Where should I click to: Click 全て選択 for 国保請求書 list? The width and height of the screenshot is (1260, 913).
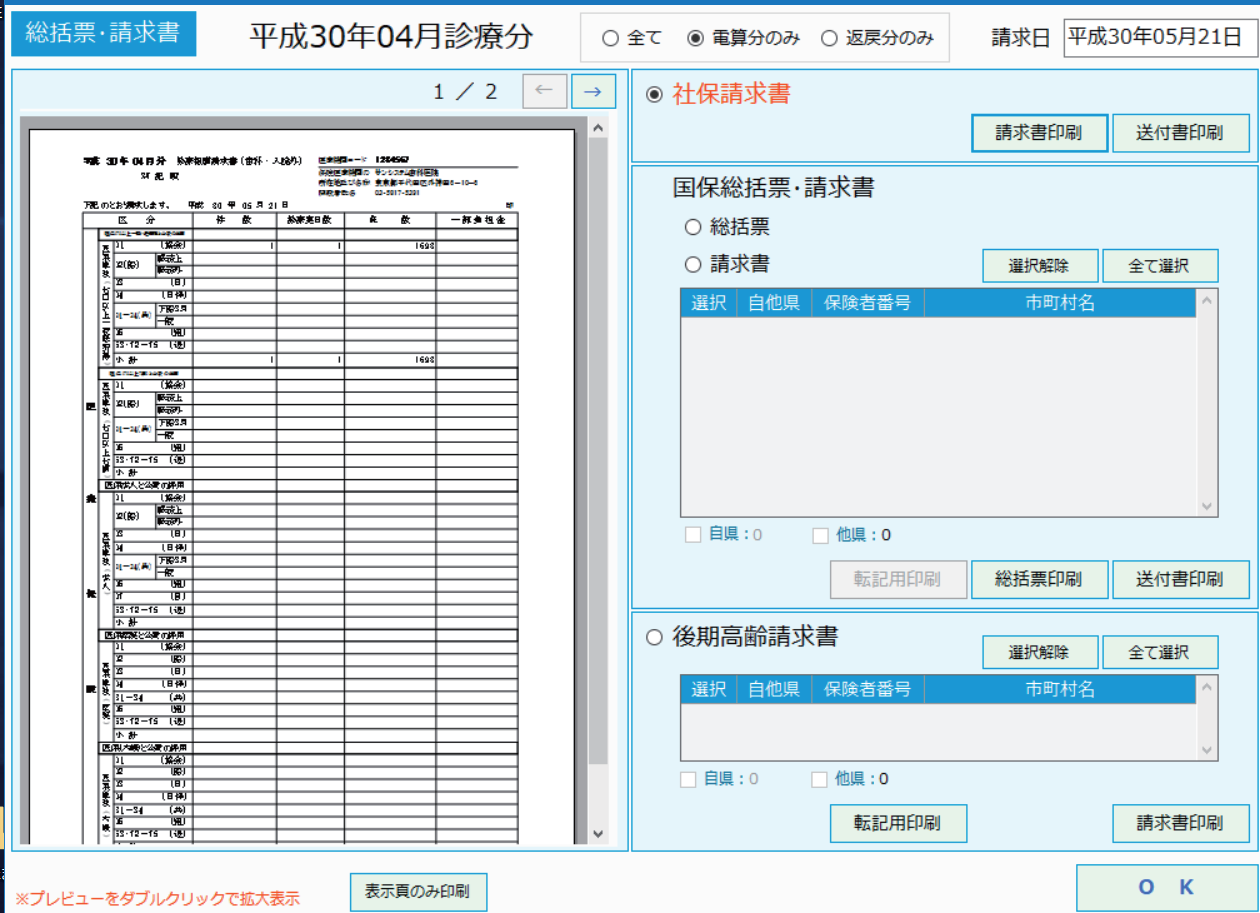click(x=1160, y=265)
